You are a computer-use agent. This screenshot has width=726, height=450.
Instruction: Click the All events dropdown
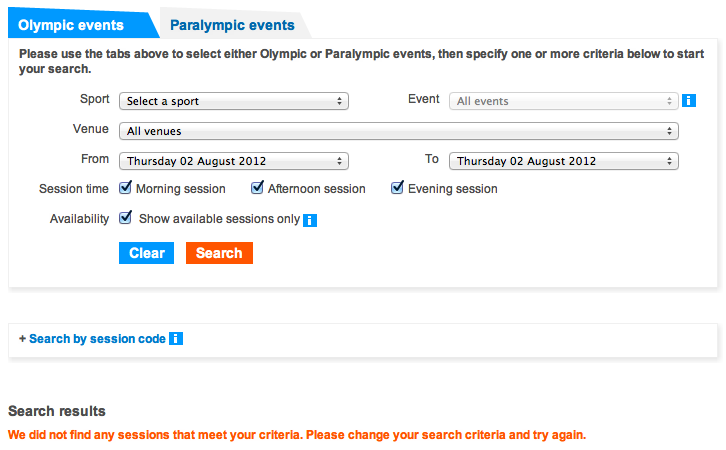pos(564,101)
